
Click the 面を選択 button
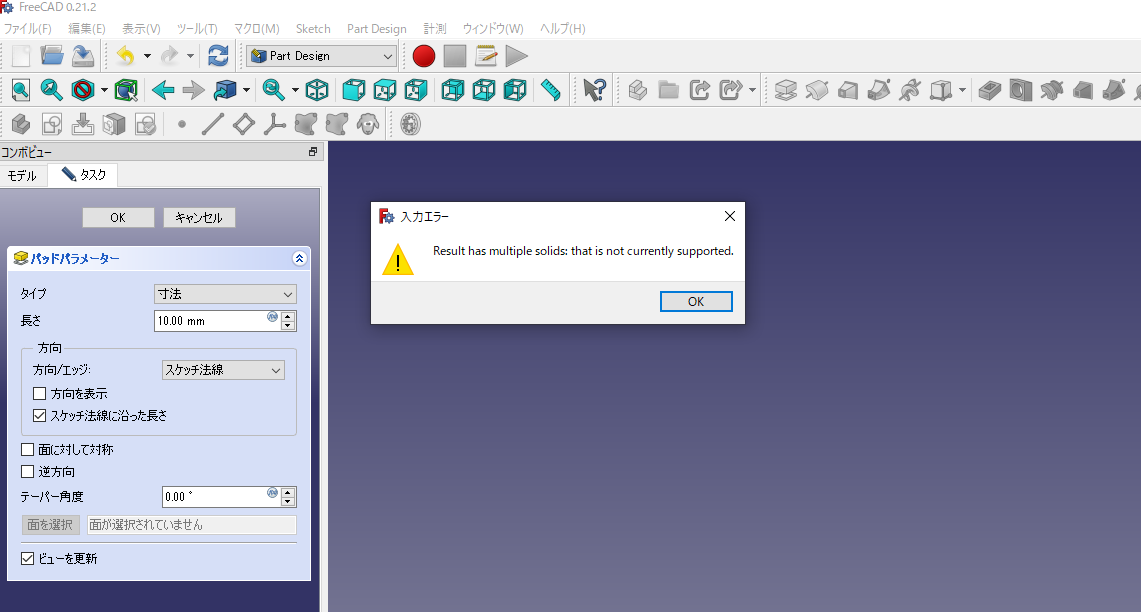[50, 525]
